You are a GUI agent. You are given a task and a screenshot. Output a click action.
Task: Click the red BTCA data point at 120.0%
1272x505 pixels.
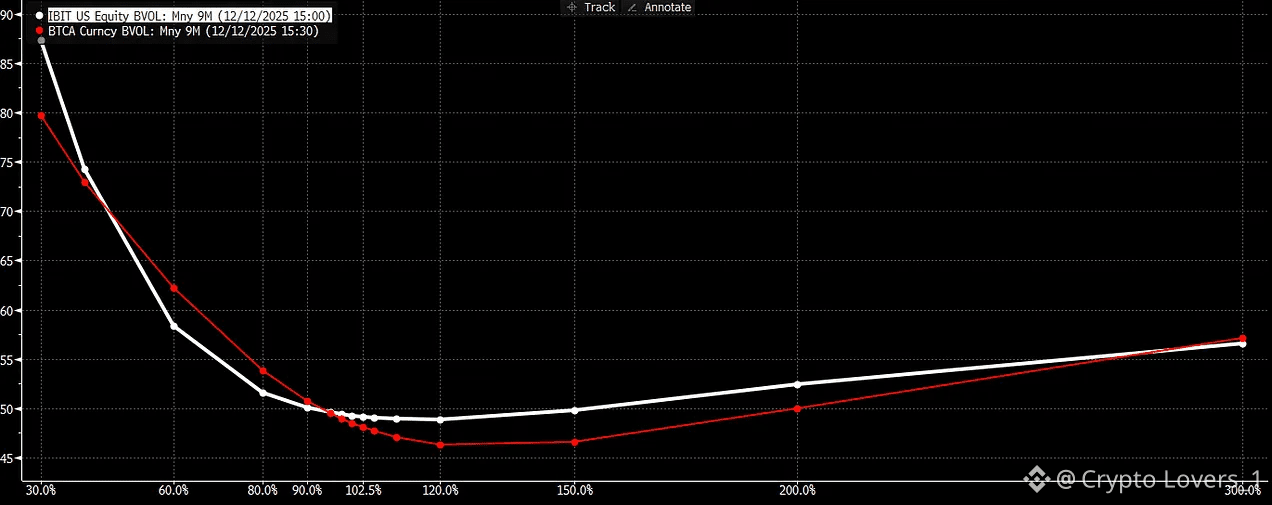441,444
